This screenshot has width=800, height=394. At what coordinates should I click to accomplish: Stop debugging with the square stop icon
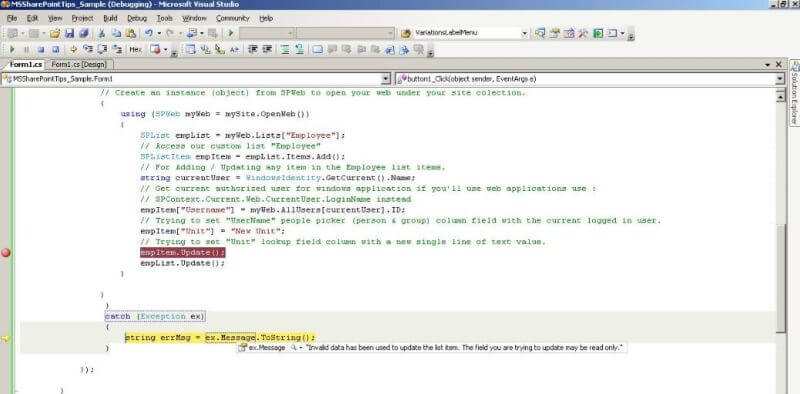click(41, 50)
